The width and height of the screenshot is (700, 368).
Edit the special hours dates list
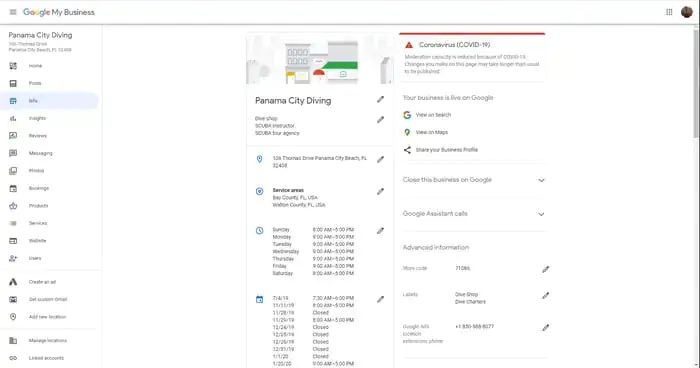[x=380, y=299]
